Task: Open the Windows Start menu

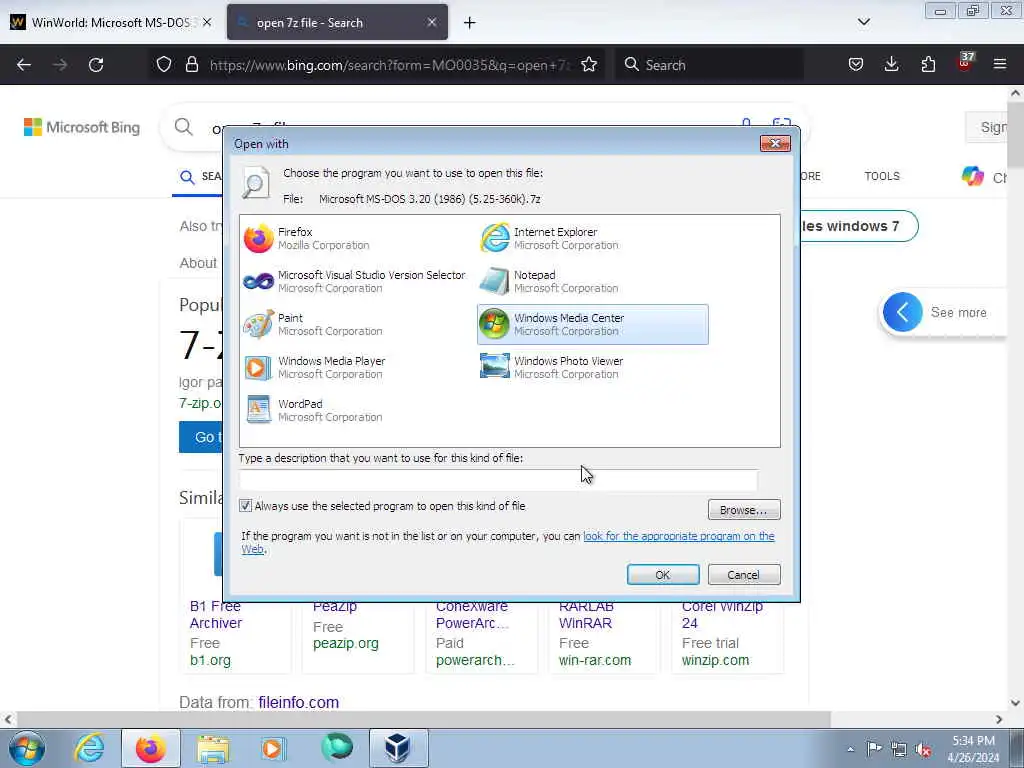Action: [x=27, y=748]
